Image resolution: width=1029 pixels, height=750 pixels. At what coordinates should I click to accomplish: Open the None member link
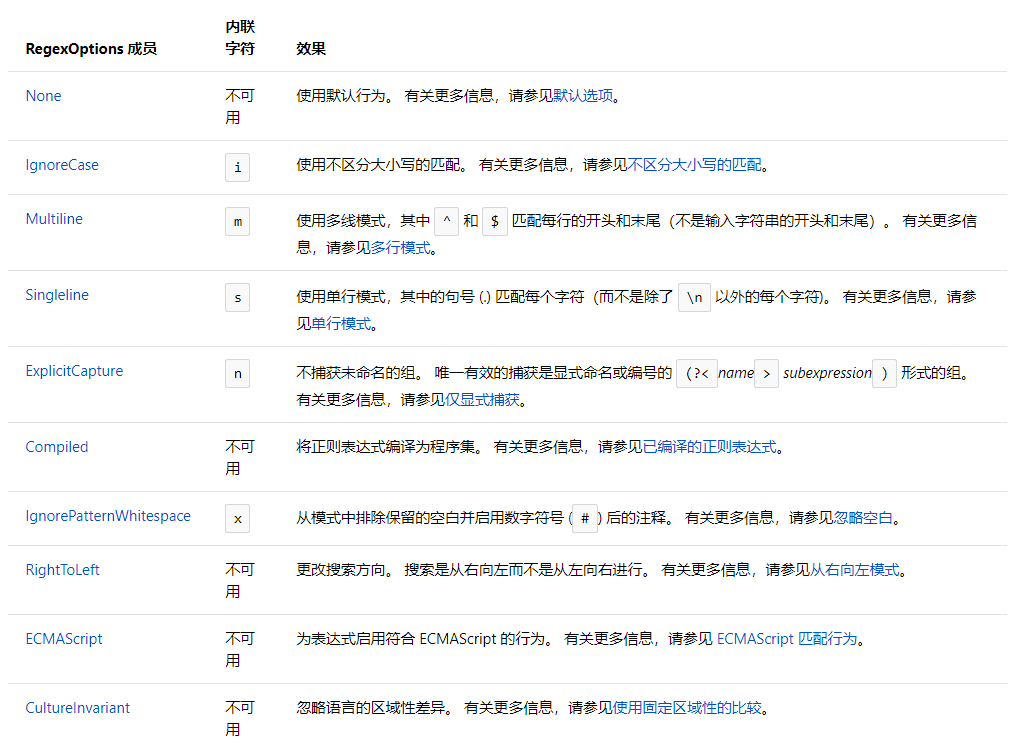[x=43, y=96]
